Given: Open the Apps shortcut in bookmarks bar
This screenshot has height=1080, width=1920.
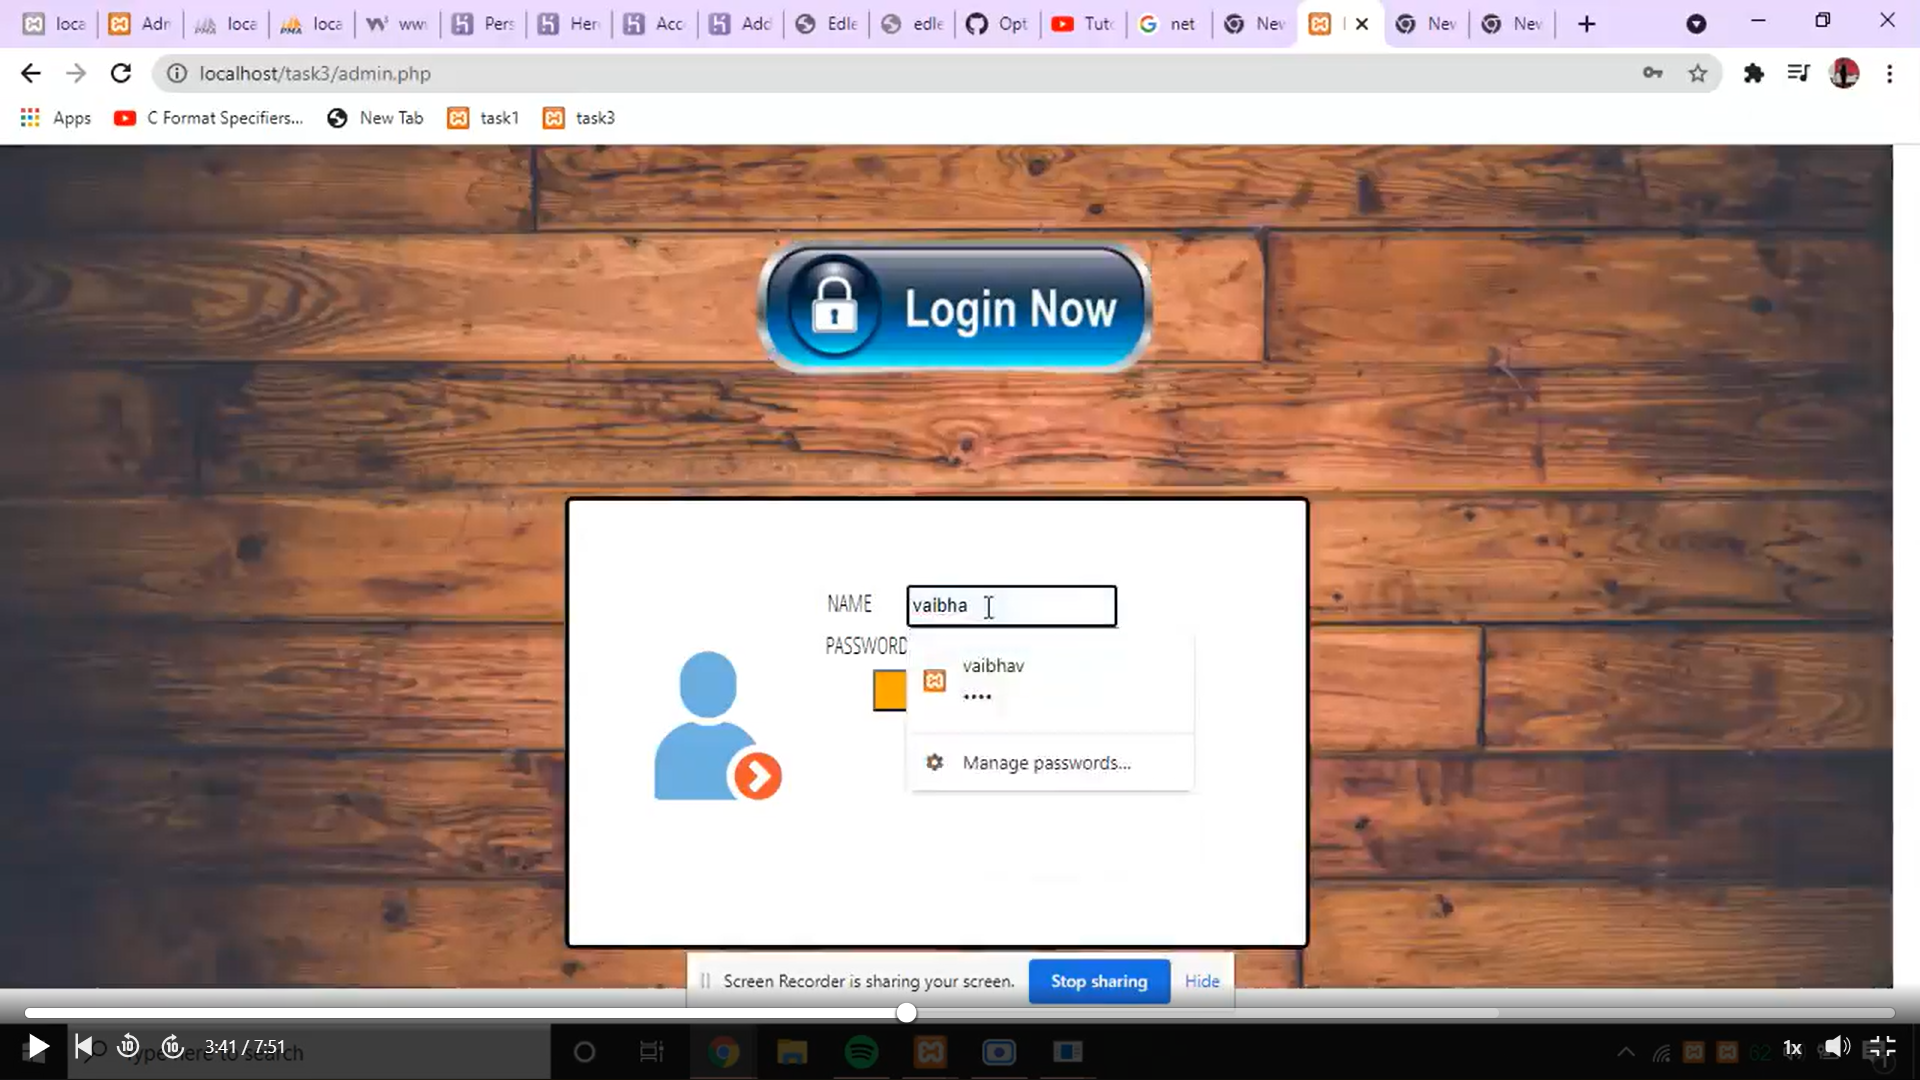Looking at the screenshot, I should 56,118.
